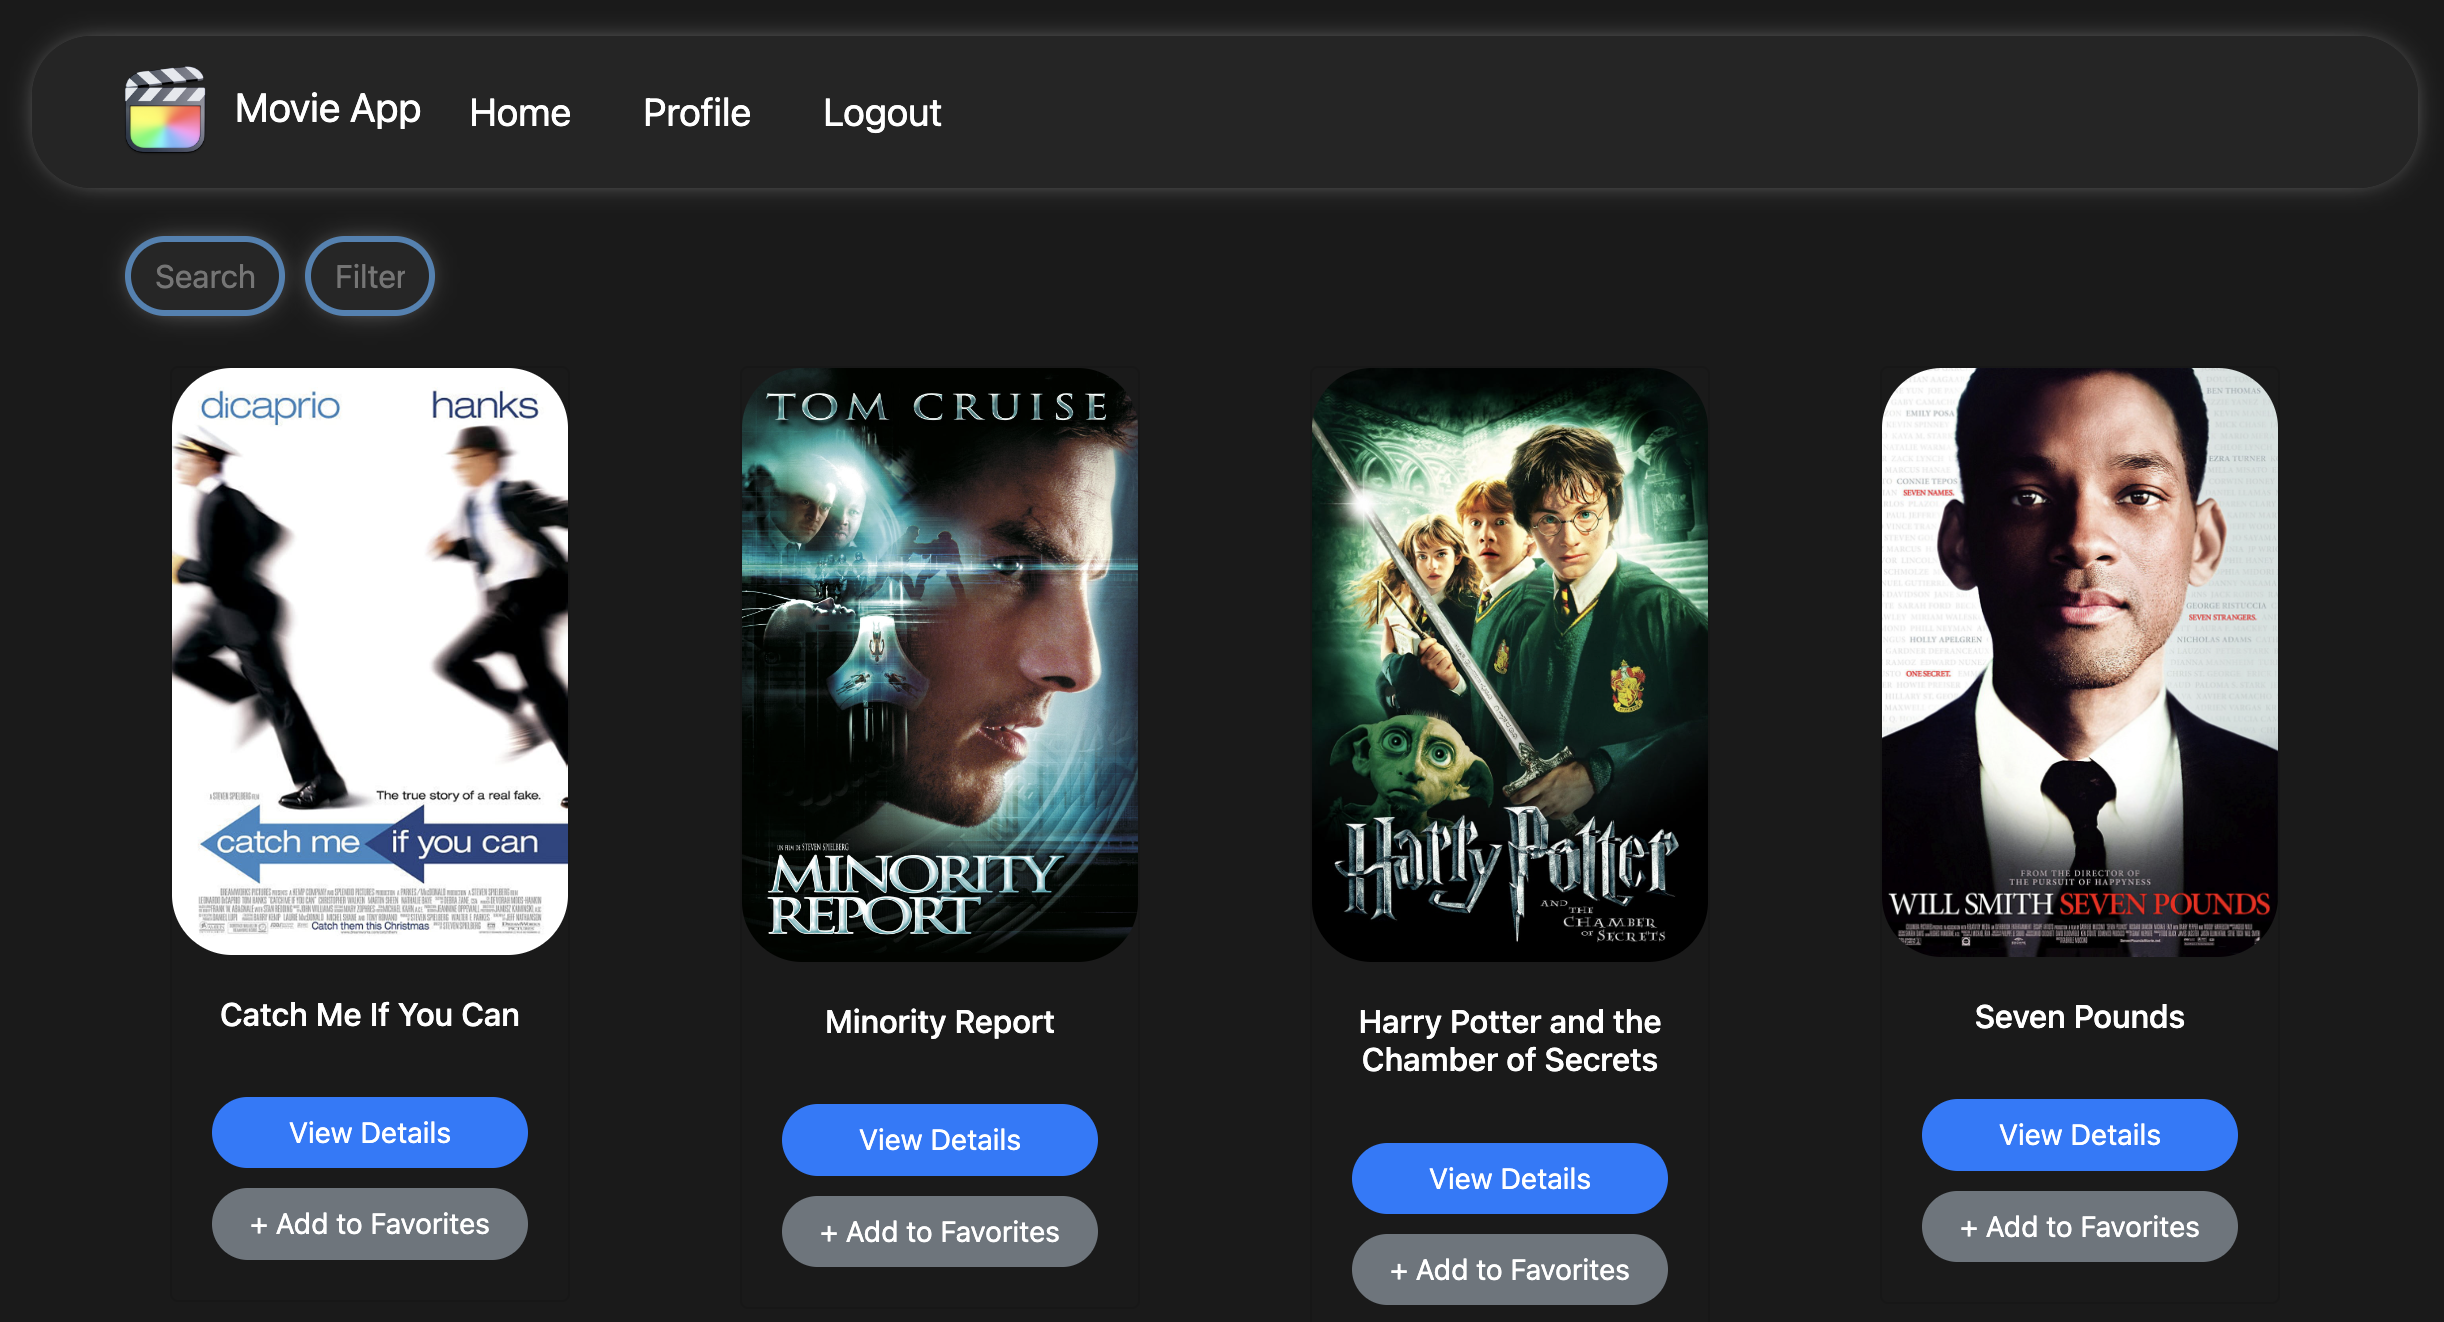Image resolution: width=2444 pixels, height=1322 pixels.
Task: View details for Minority Report
Action: pos(939,1139)
